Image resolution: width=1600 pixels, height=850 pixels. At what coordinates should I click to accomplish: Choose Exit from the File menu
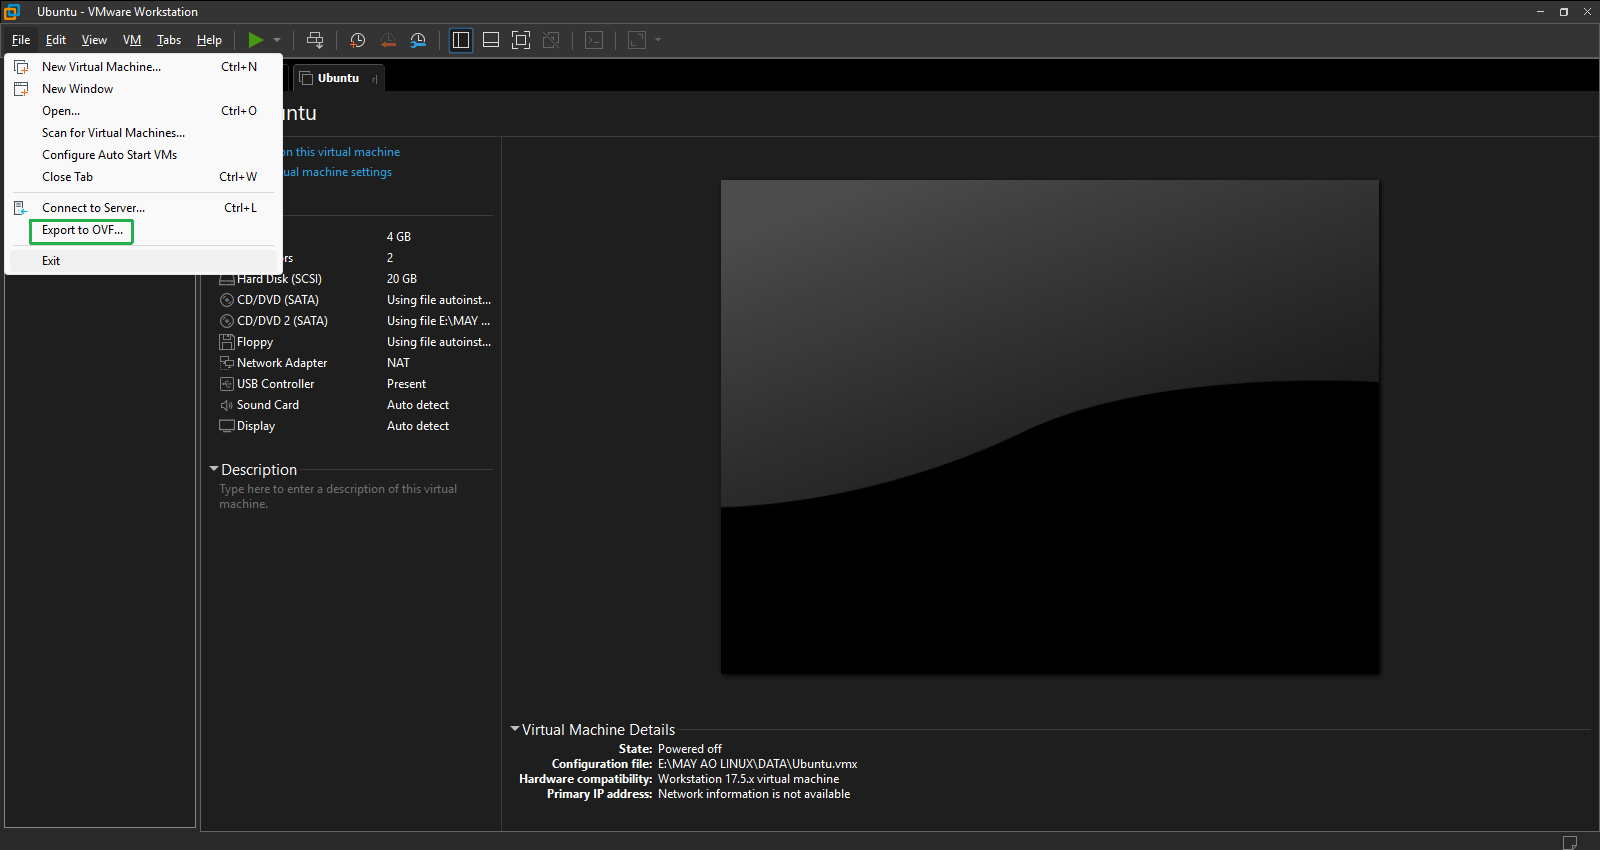click(x=143, y=261)
